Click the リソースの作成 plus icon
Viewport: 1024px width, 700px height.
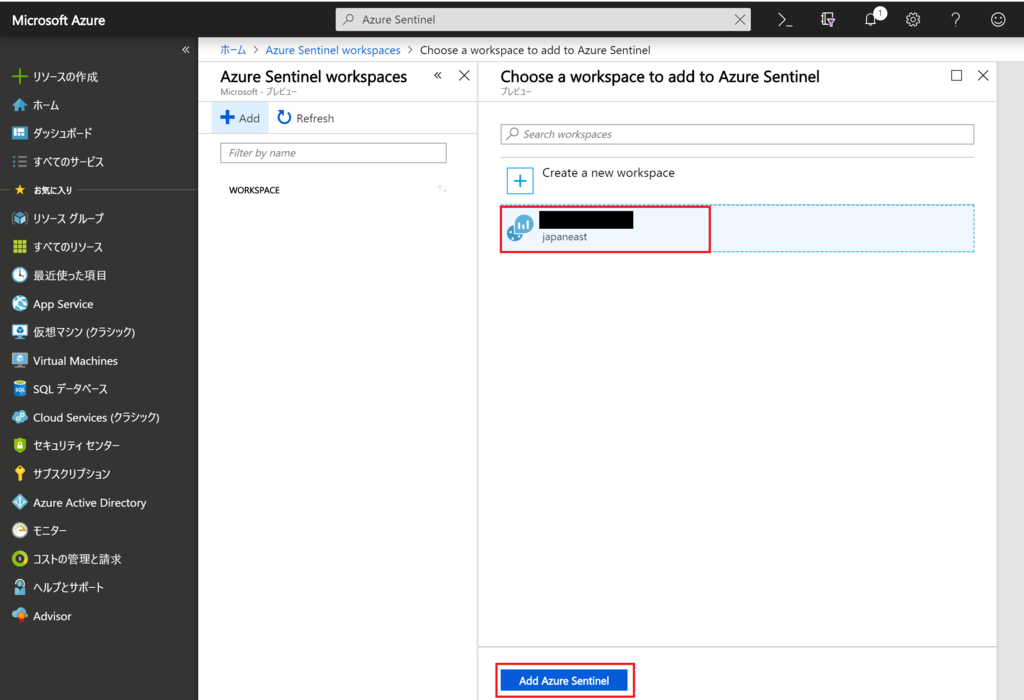click(20, 76)
